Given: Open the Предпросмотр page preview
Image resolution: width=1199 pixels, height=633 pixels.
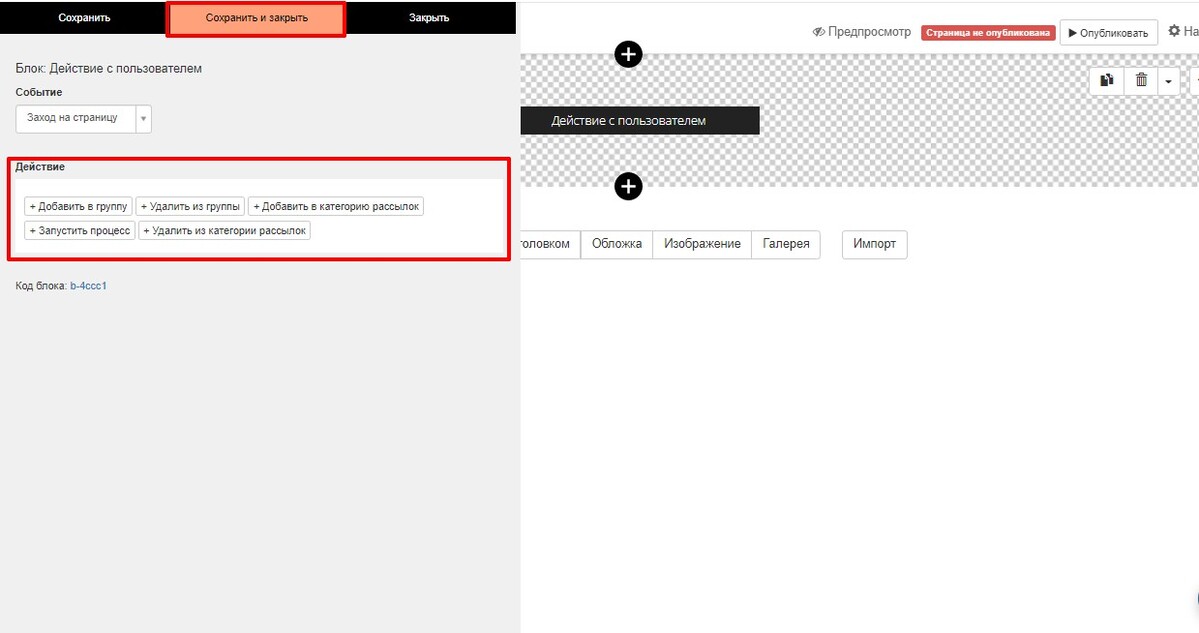Looking at the screenshot, I should pyautogui.click(x=862, y=32).
